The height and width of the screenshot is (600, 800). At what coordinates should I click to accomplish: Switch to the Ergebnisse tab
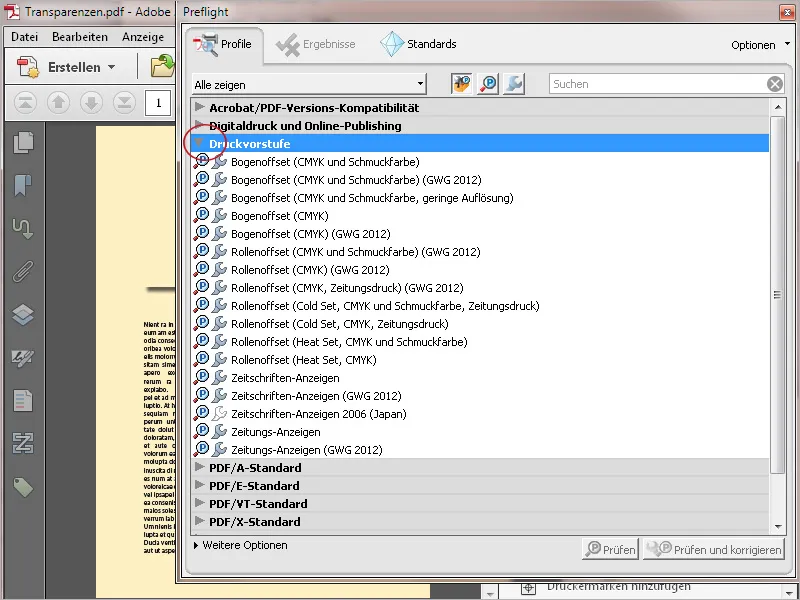(x=316, y=44)
